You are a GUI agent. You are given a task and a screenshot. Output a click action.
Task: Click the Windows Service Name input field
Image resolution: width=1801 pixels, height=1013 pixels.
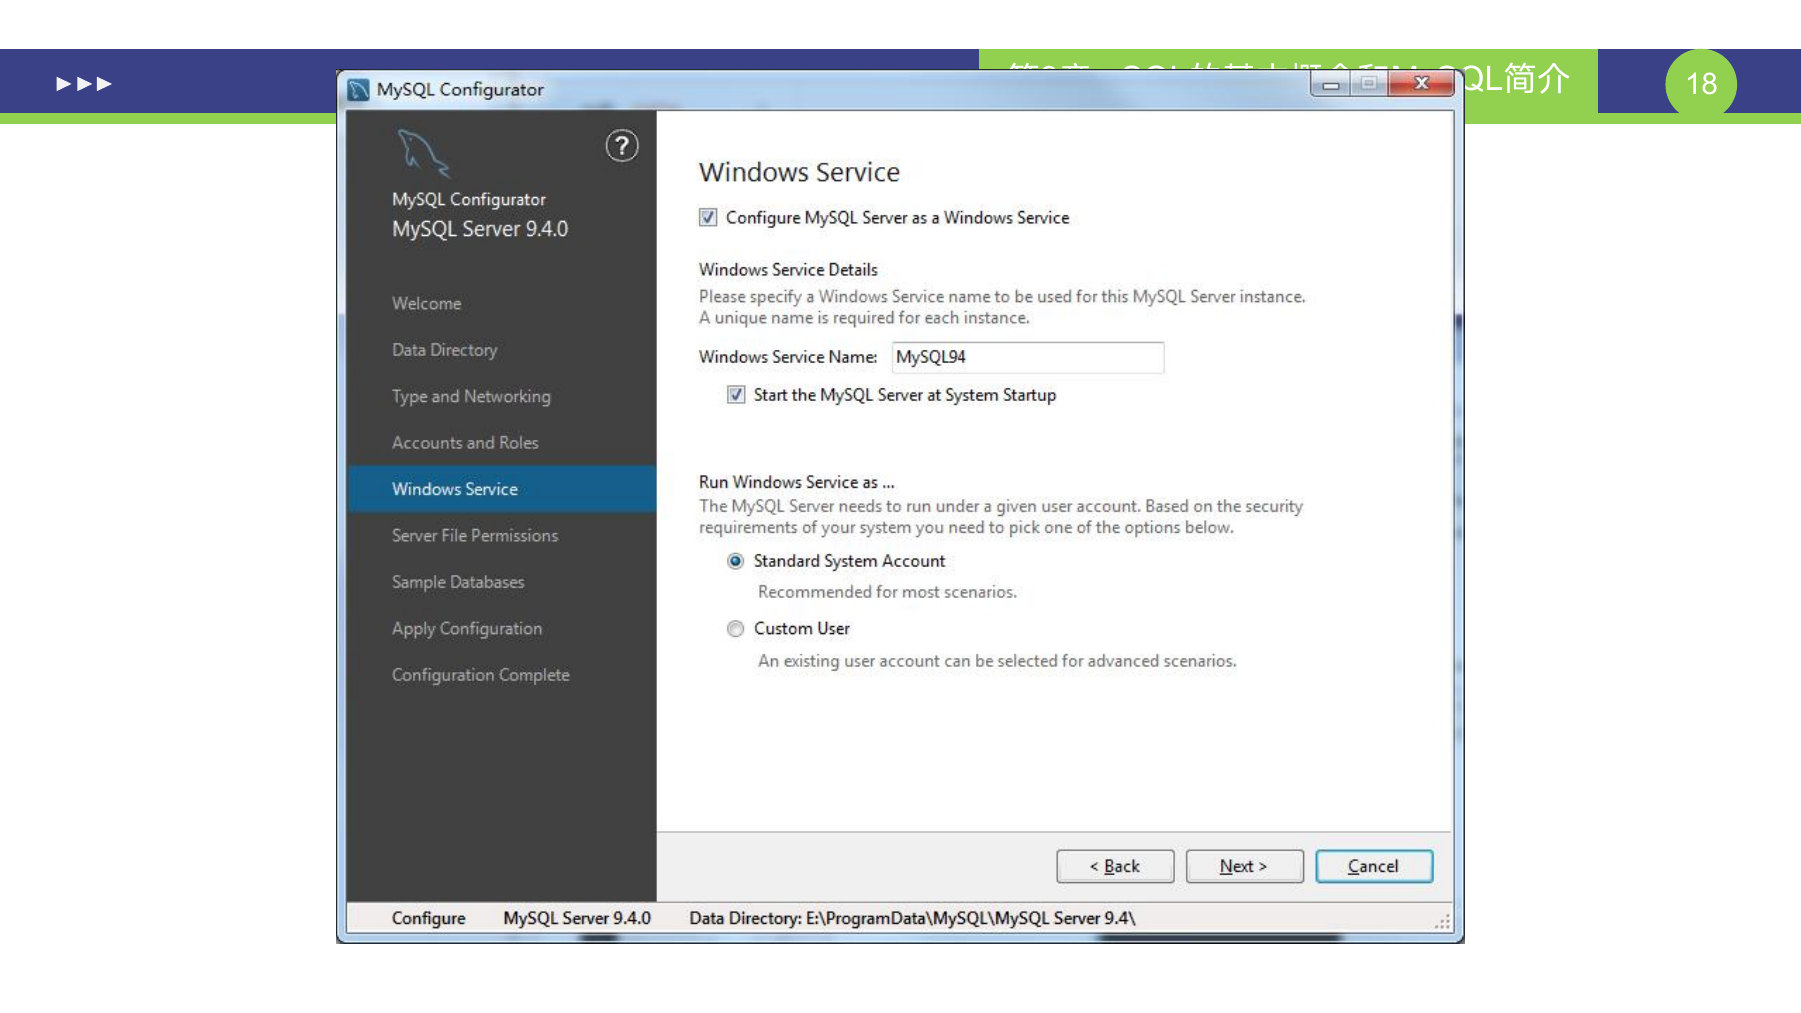[x=1028, y=357]
